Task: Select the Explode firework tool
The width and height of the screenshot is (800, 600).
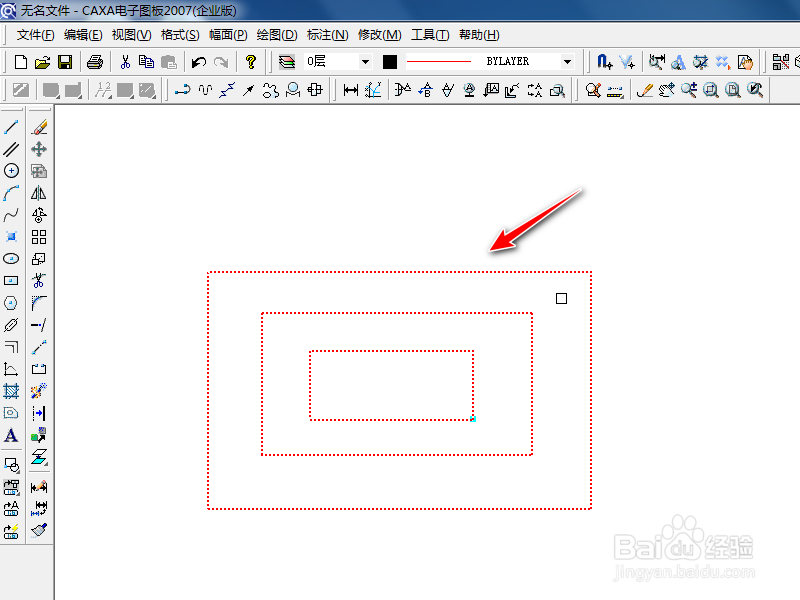Action: [x=39, y=391]
